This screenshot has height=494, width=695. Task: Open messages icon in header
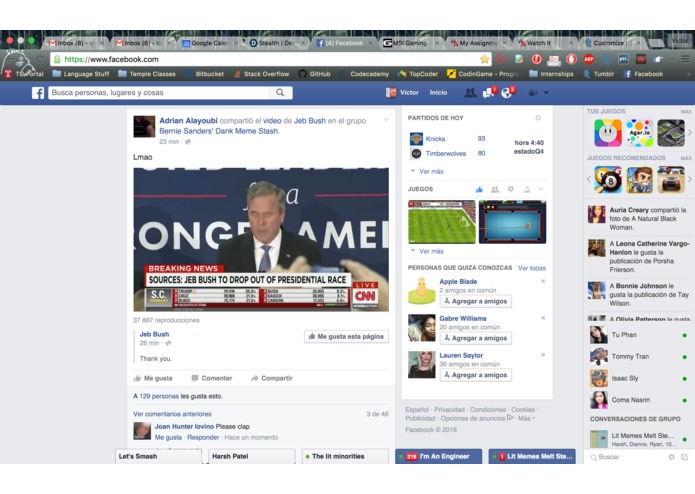(488, 93)
